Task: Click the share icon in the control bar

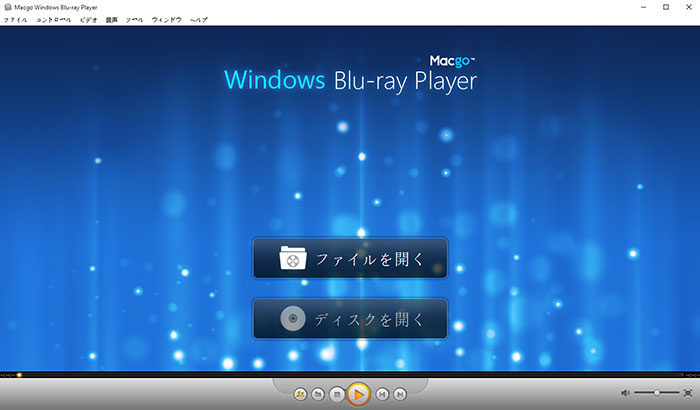Action: [x=300, y=394]
